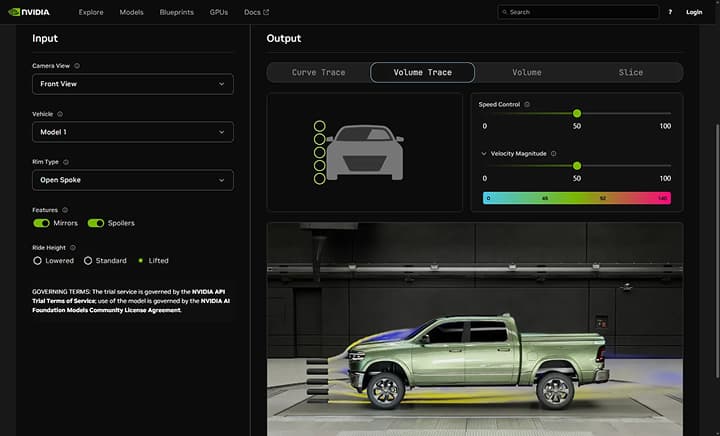Open the Camera View dropdown
Viewport: 720px width, 436px height.
(x=133, y=84)
